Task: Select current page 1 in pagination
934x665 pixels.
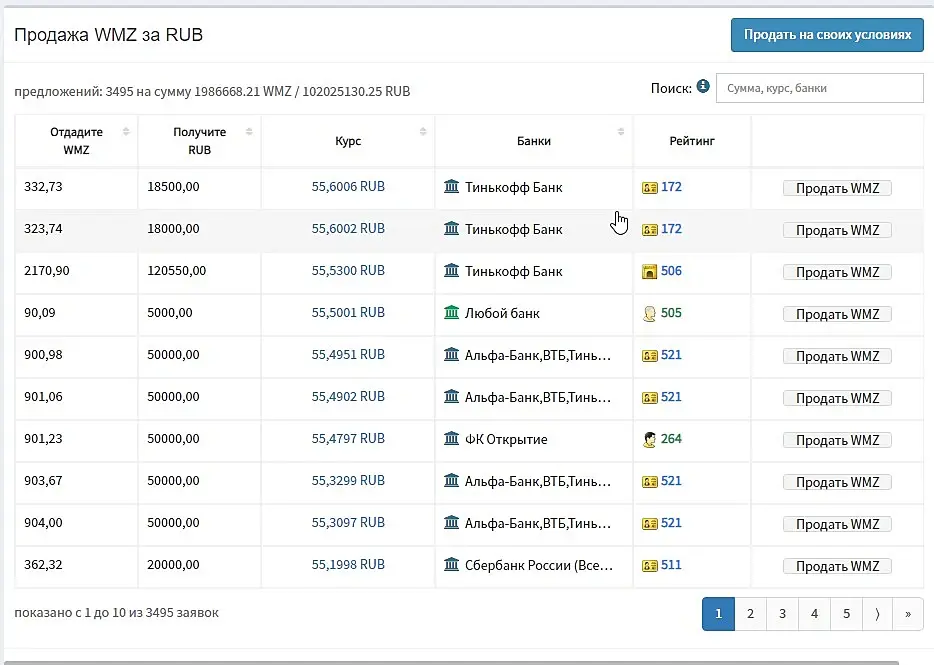Action: click(718, 613)
